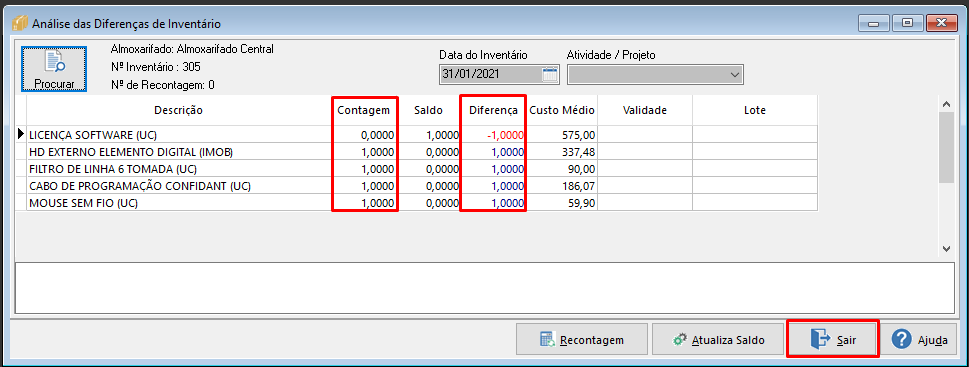The image size is (969, 367).
Task: Click the Sair exit button
Action: 832,339
